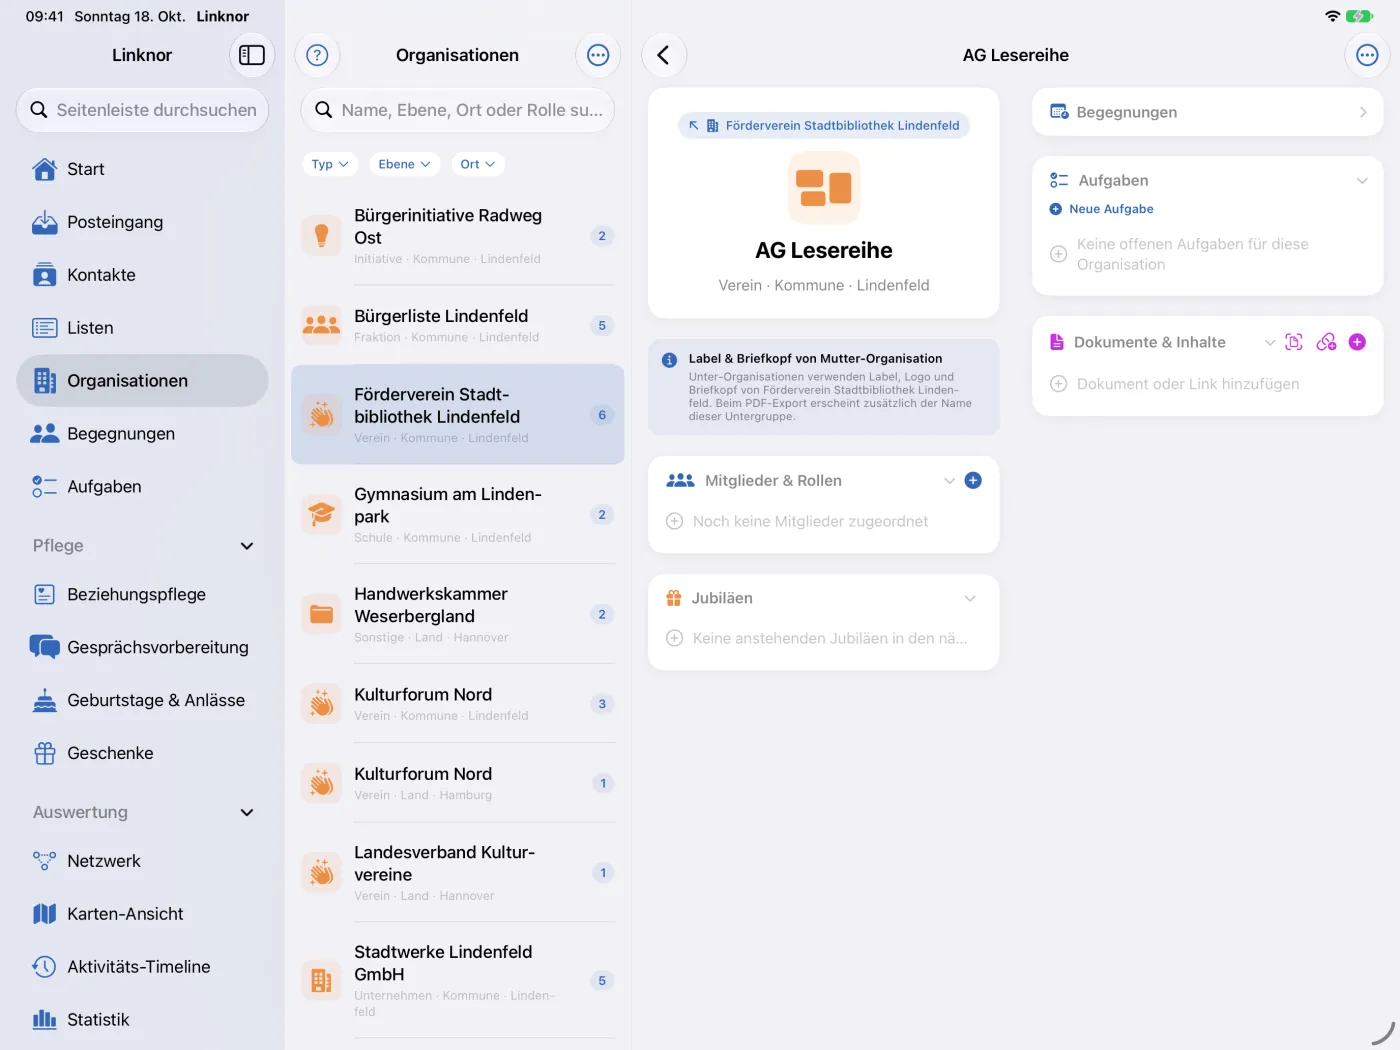Screen dimensions: 1400x1050
Task: Open Kontakte in the sidebar
Action: [x=142, y=275]
